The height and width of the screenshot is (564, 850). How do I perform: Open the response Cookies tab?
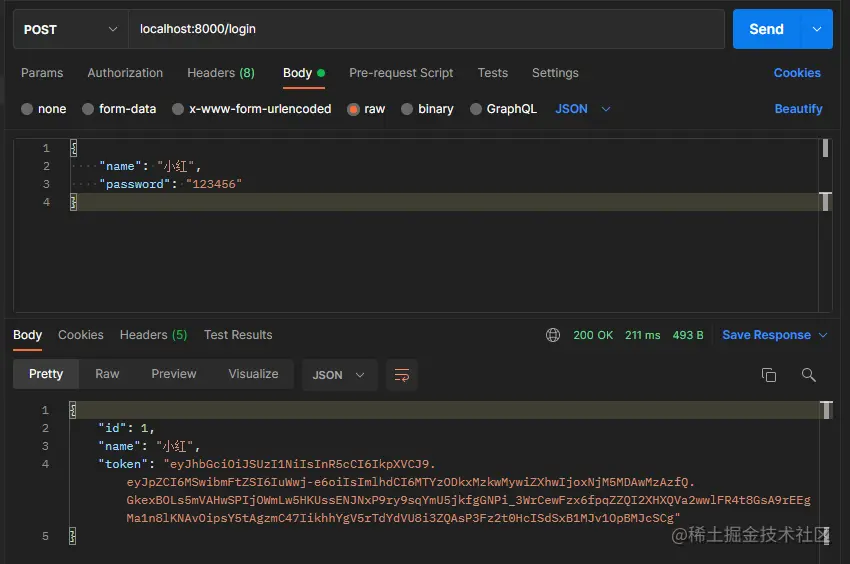pyautogui.click(x=81, y=335)
